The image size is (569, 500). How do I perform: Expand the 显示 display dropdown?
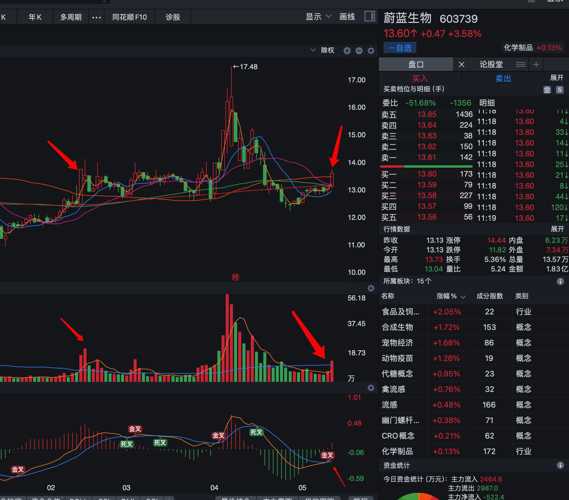pos(318,16)
